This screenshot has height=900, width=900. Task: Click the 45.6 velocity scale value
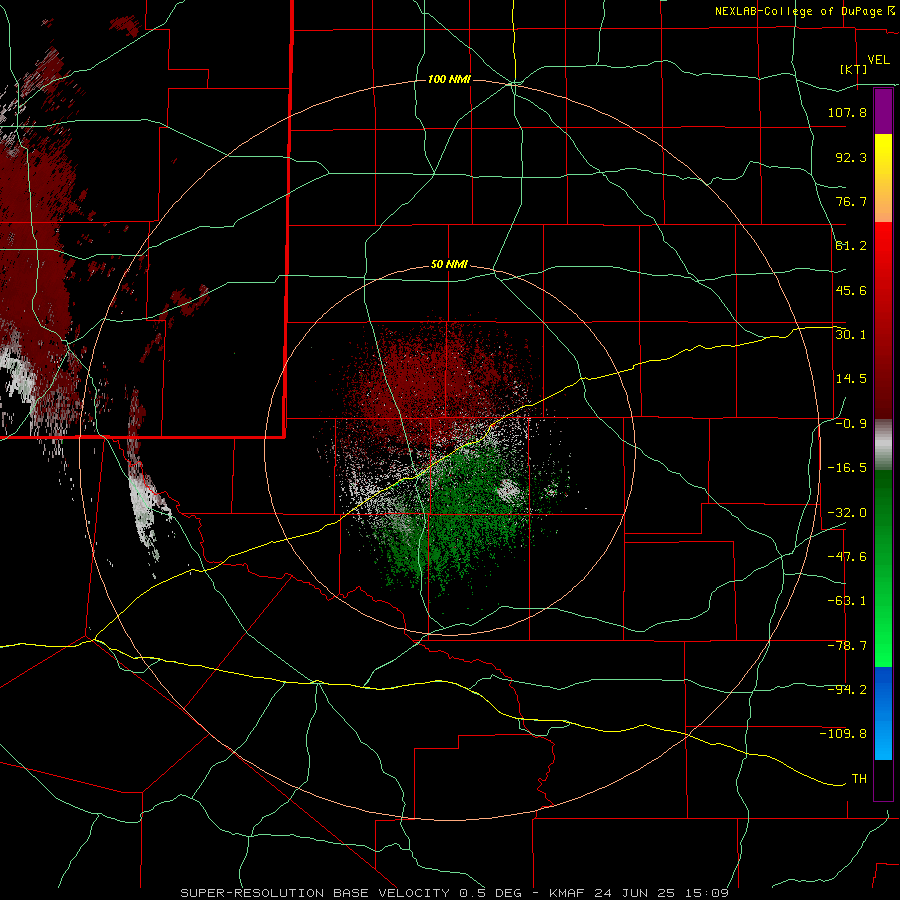(851, 290)
